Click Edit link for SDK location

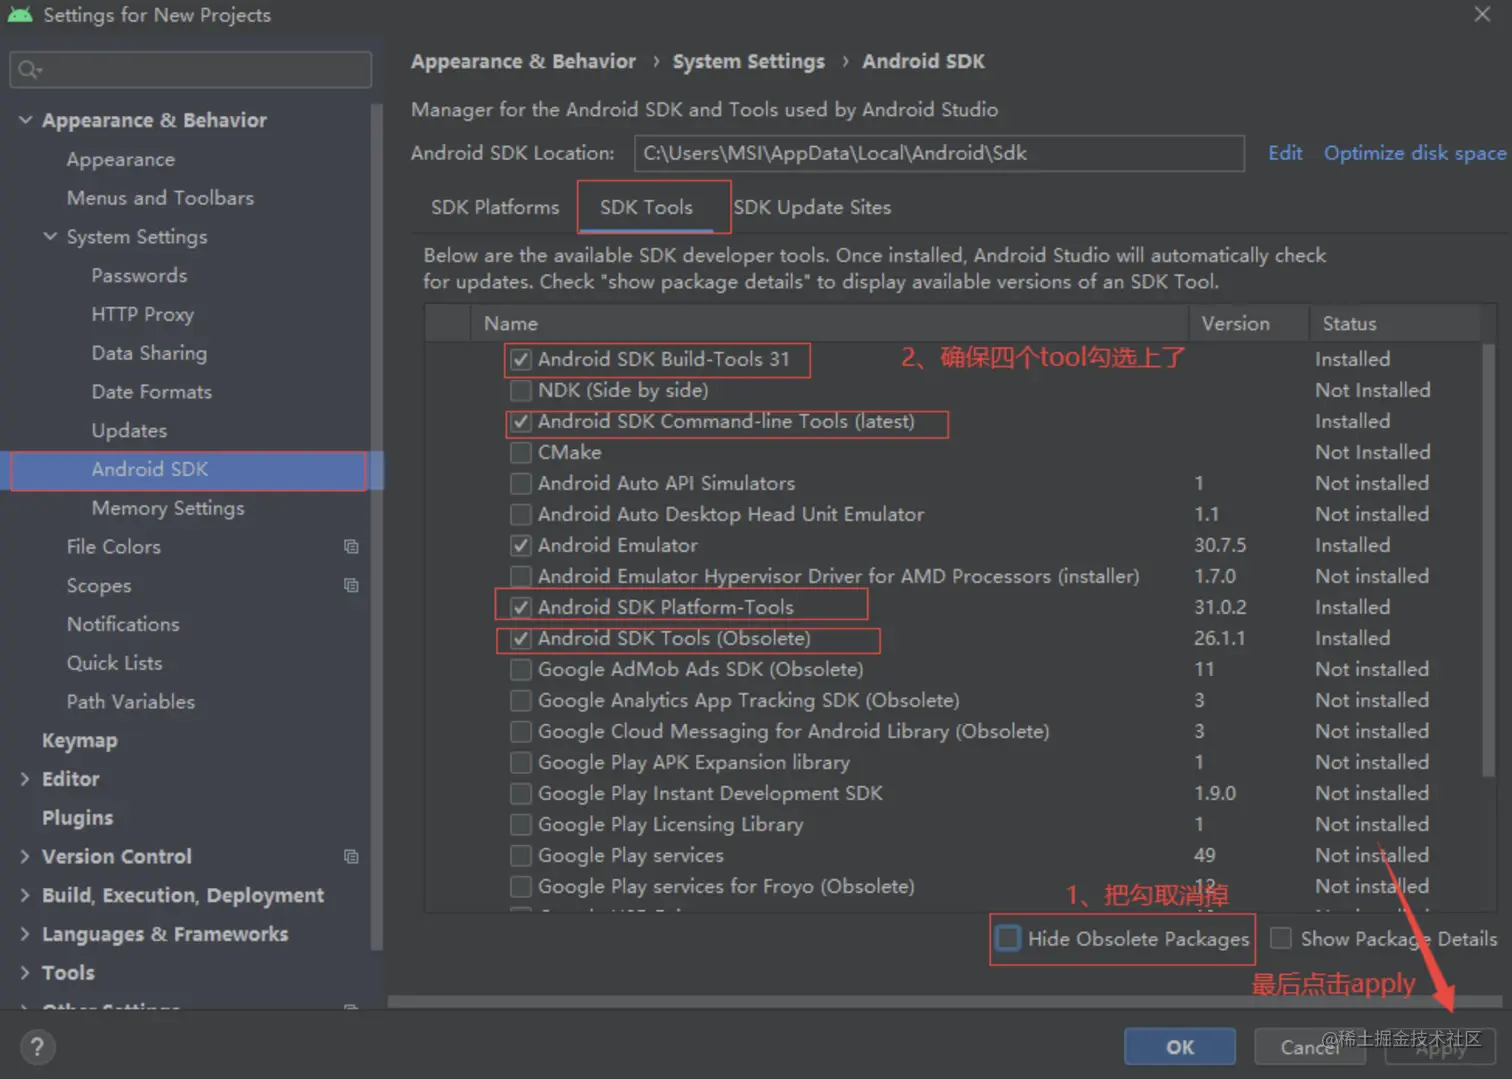click(1285, 153)
